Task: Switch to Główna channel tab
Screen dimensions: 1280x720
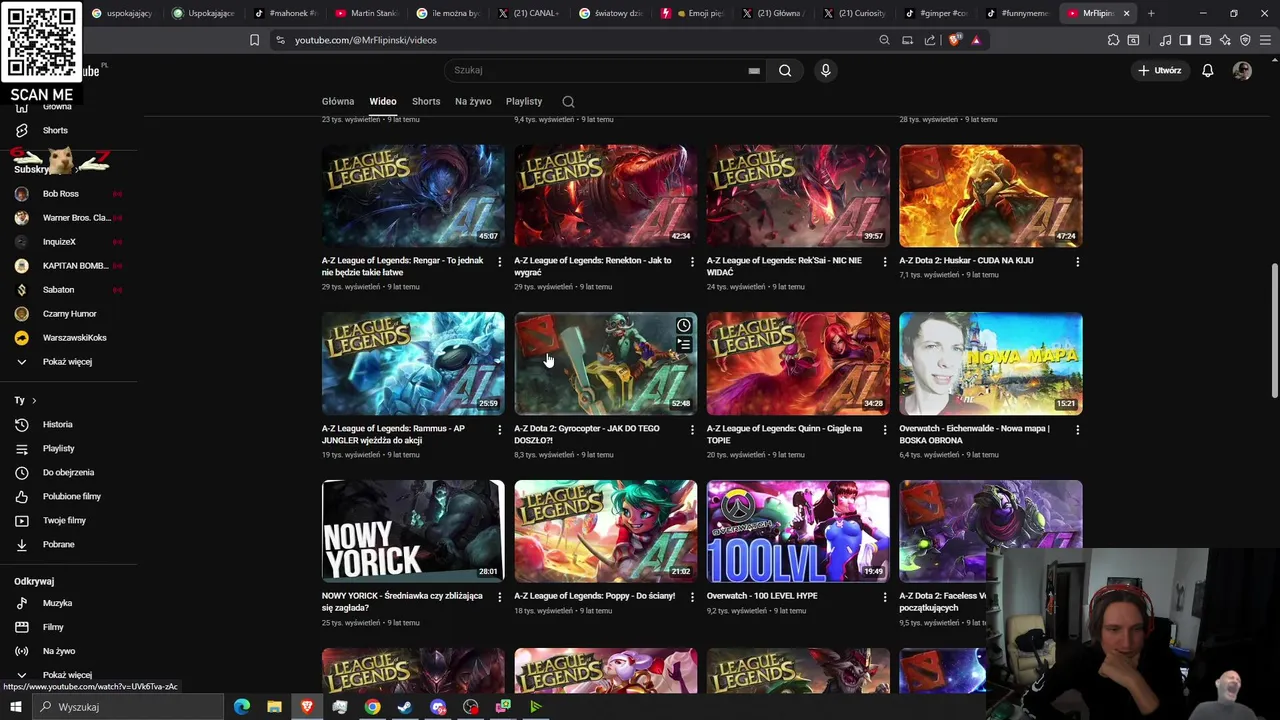Action: [x=338, y=101]
